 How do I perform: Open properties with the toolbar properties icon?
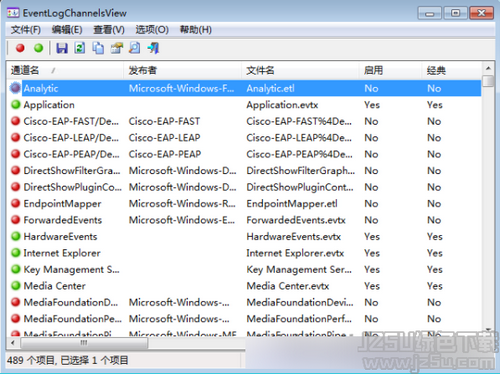click(x=117, y=48)
